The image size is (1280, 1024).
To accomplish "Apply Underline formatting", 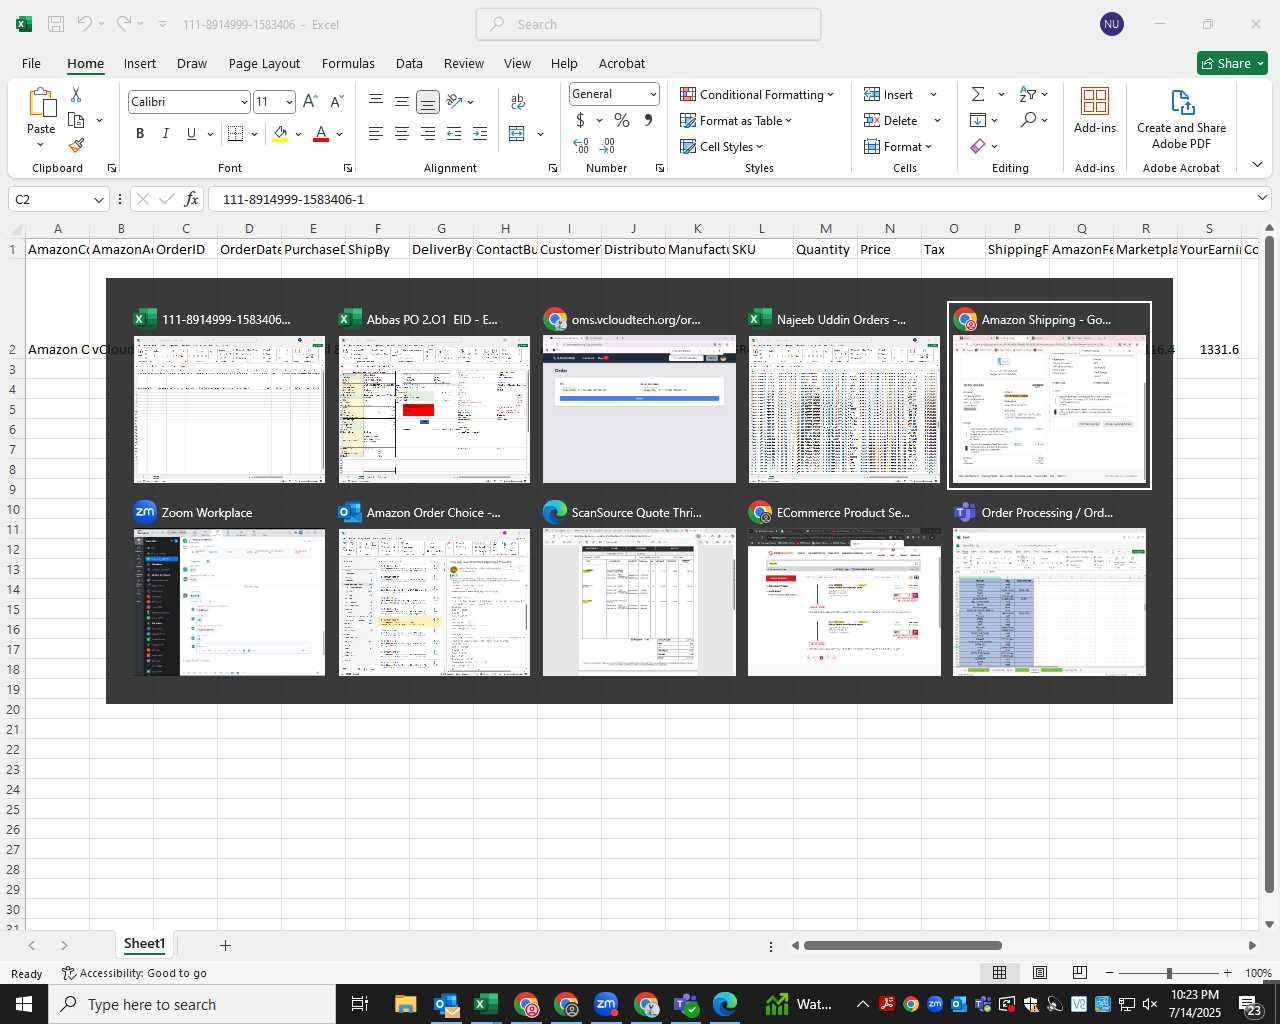I will click(191, 133).
